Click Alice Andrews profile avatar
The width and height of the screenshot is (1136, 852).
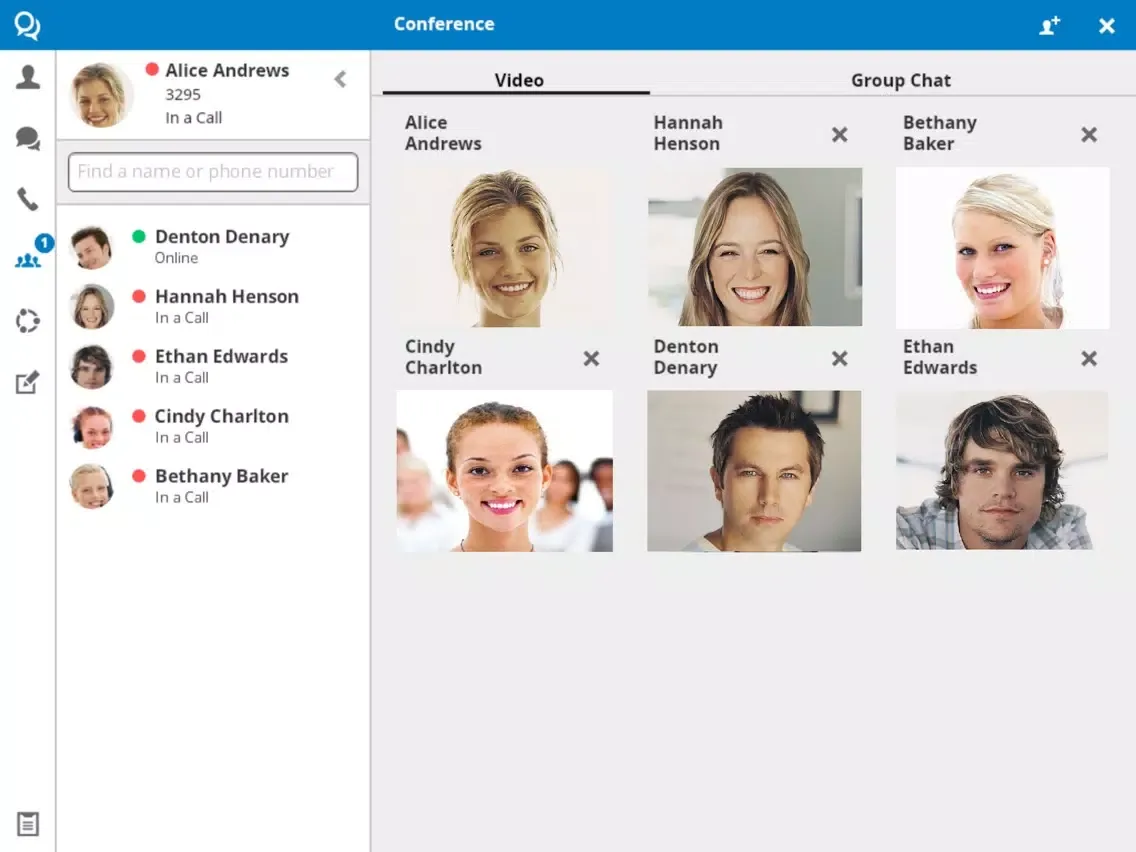101,95
